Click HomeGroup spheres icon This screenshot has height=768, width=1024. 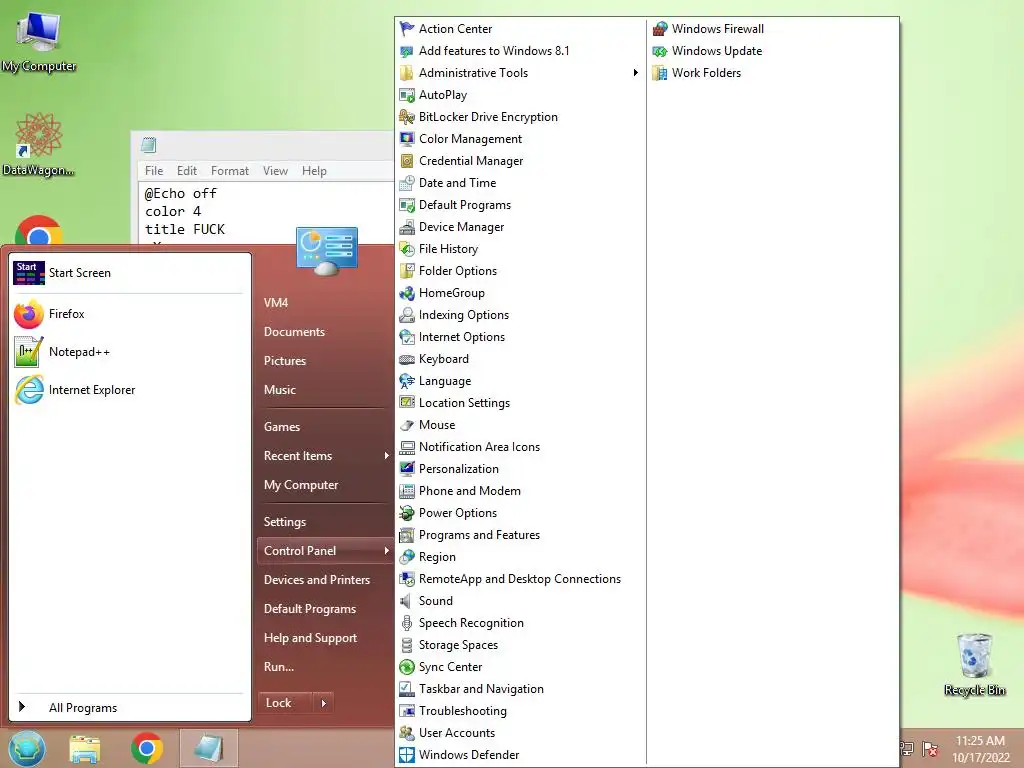pyautogui.click(x=407, y=293)
